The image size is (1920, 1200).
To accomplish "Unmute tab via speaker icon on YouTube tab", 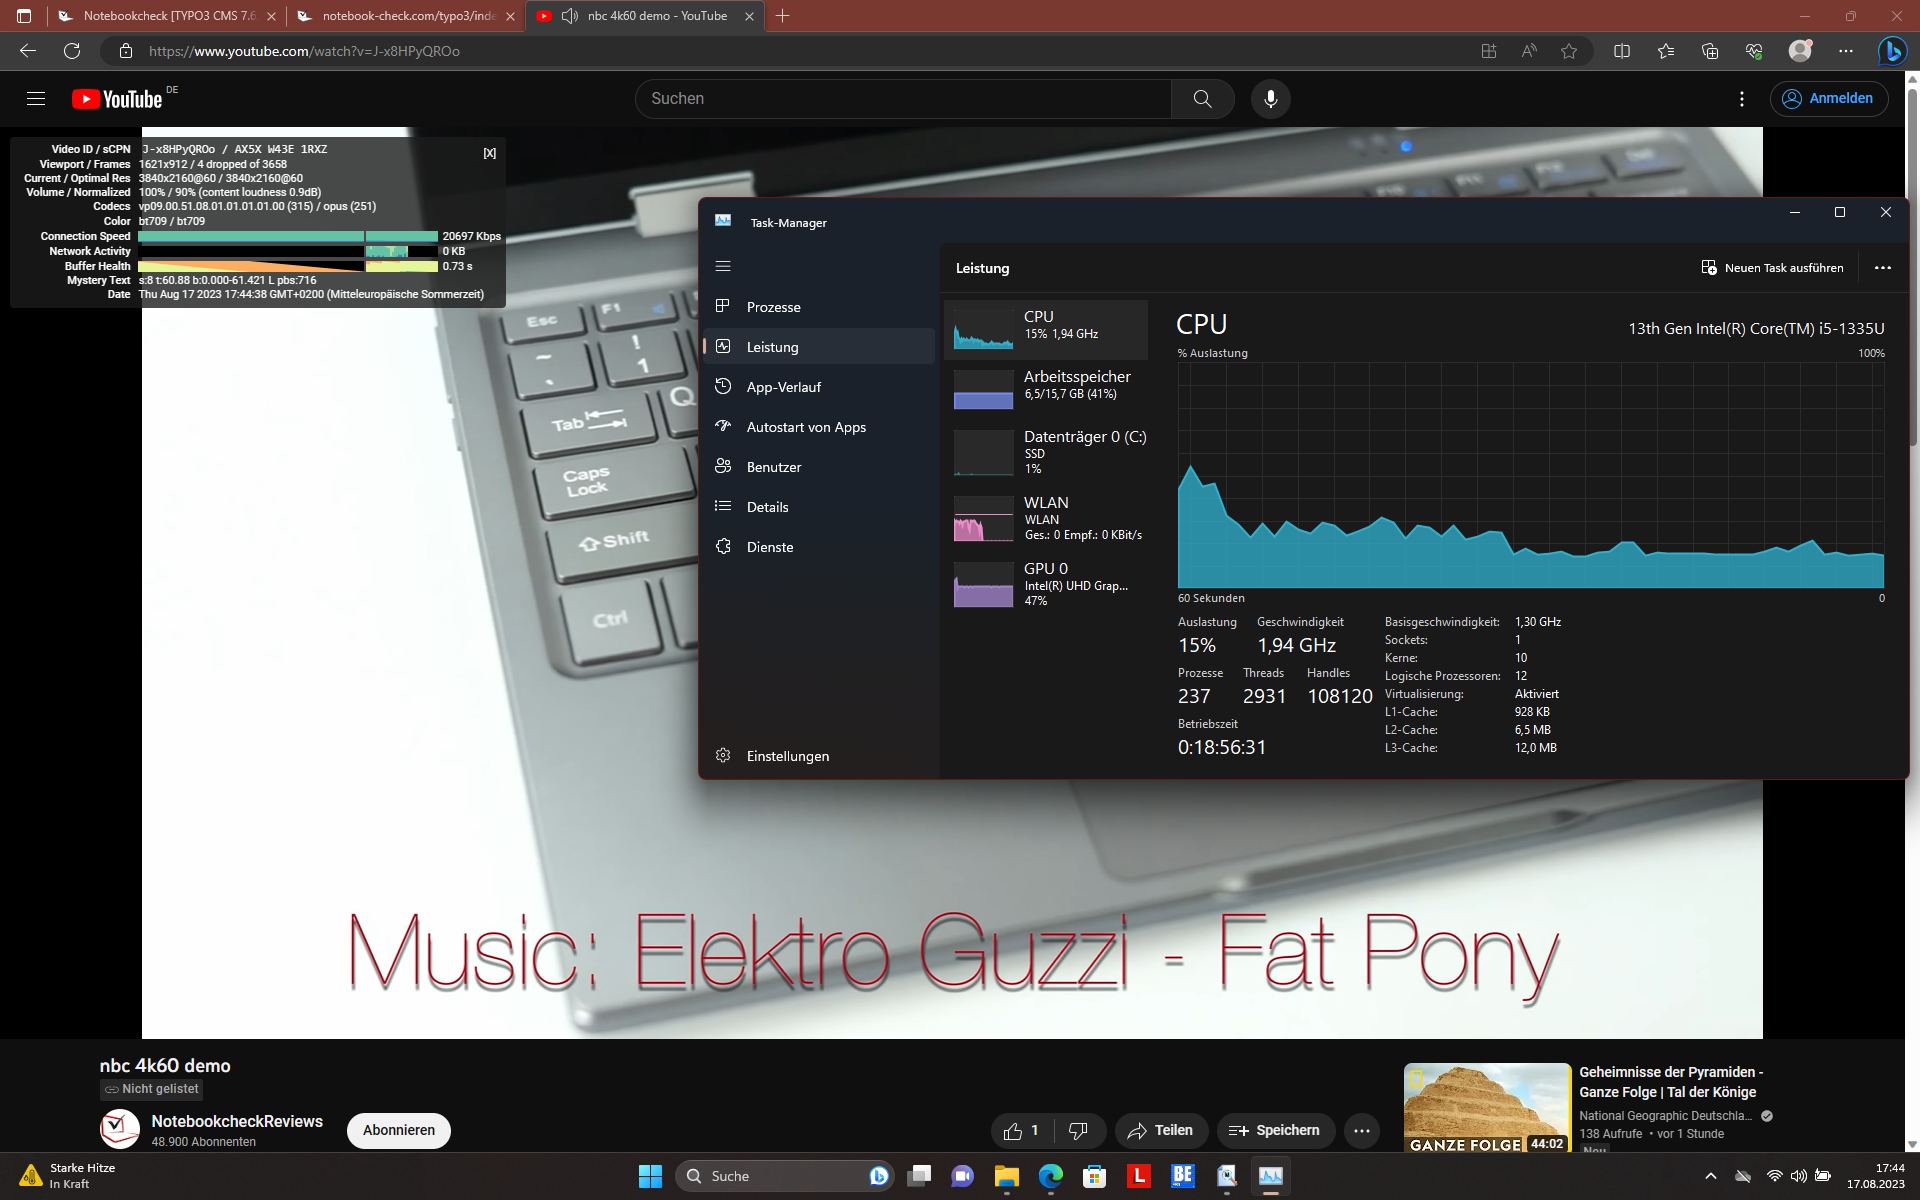I will coord(570,16).
